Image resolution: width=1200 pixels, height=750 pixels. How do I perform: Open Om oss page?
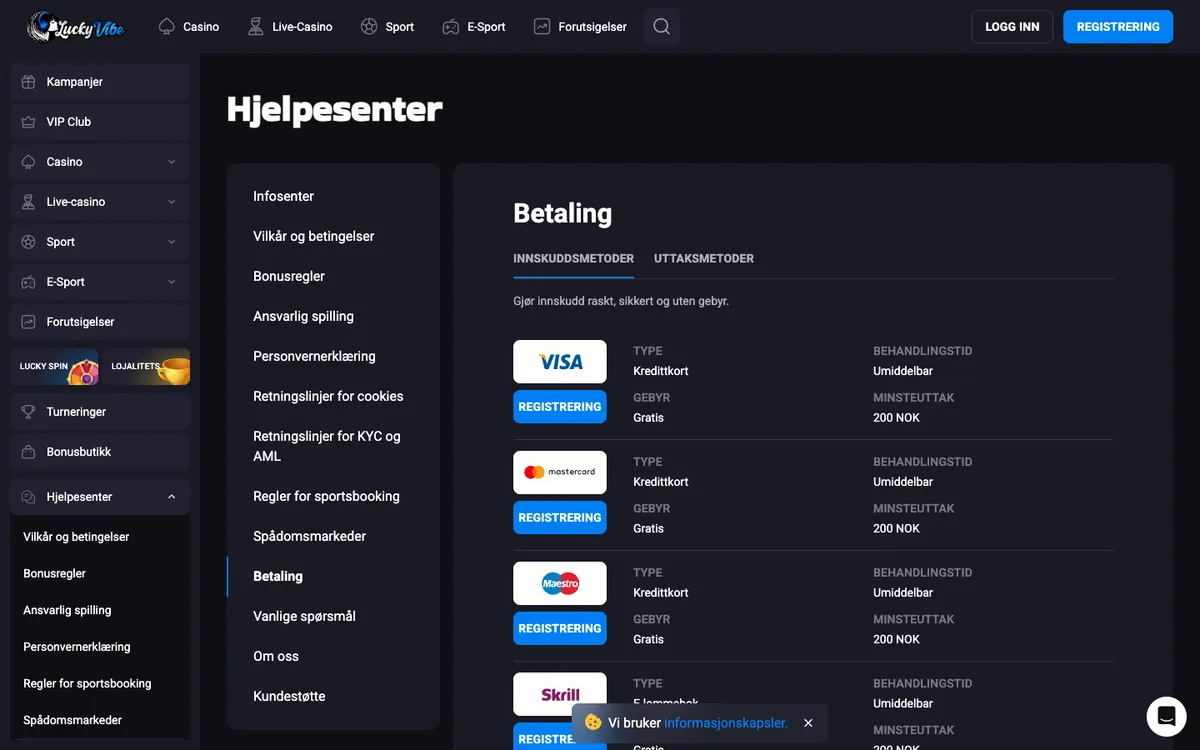[x=276, y=656]
